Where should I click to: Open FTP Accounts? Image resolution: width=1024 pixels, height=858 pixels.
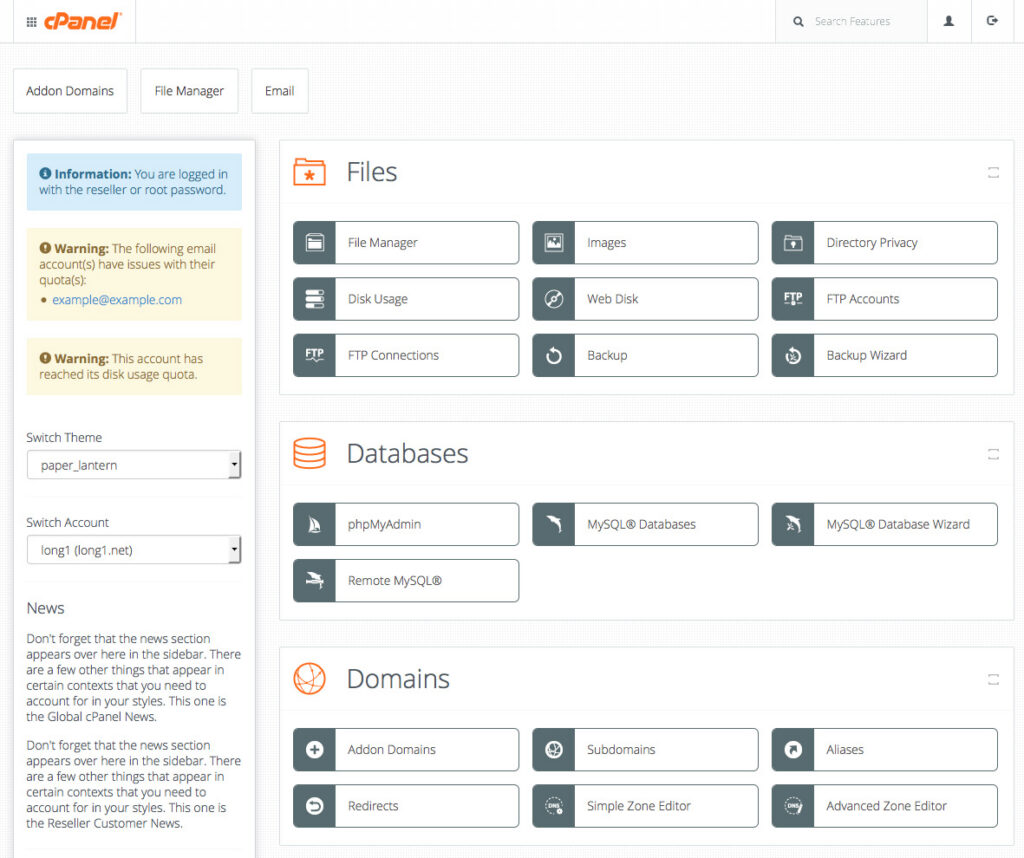884,298
